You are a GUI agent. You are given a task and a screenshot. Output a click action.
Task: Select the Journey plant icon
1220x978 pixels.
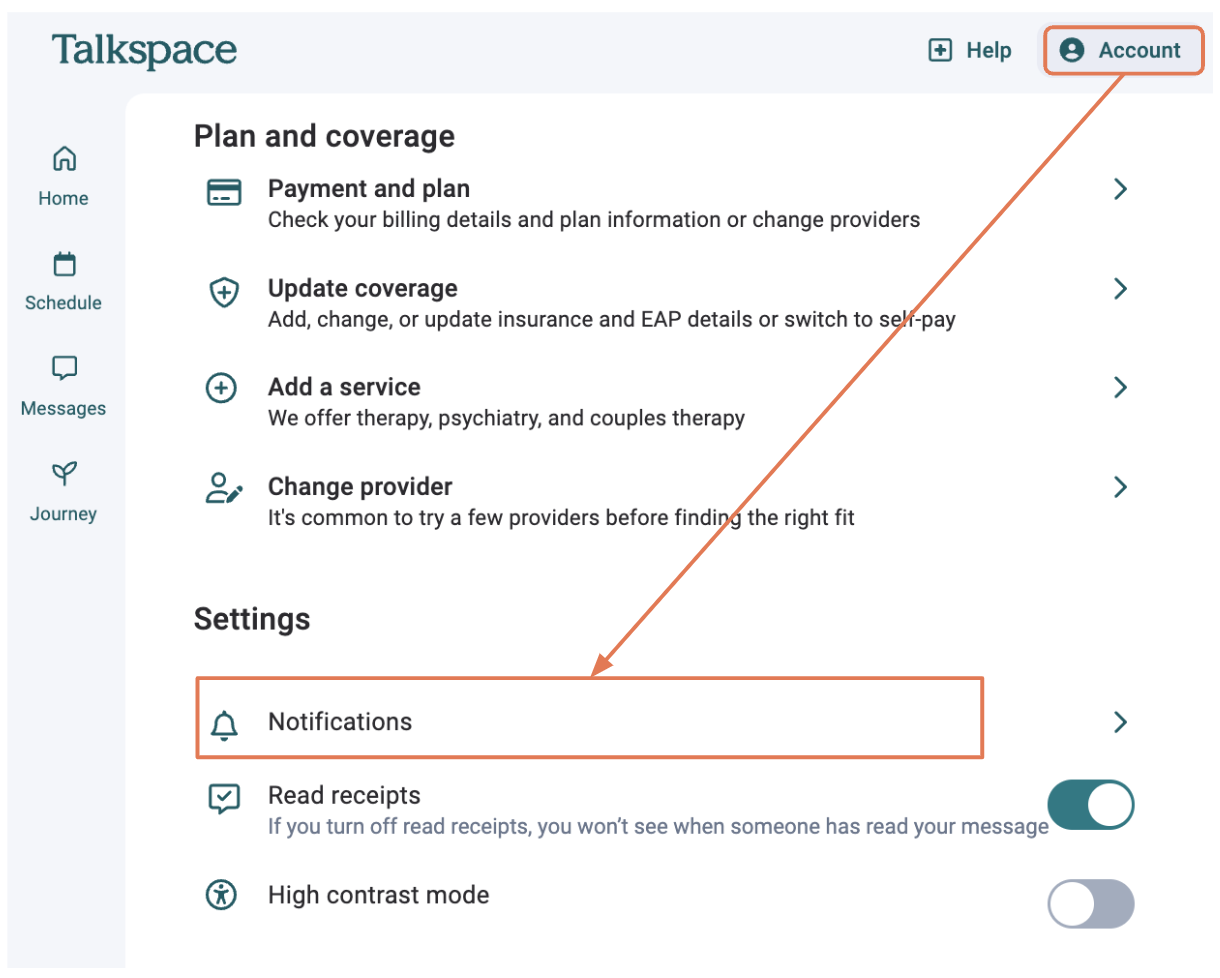63,473
